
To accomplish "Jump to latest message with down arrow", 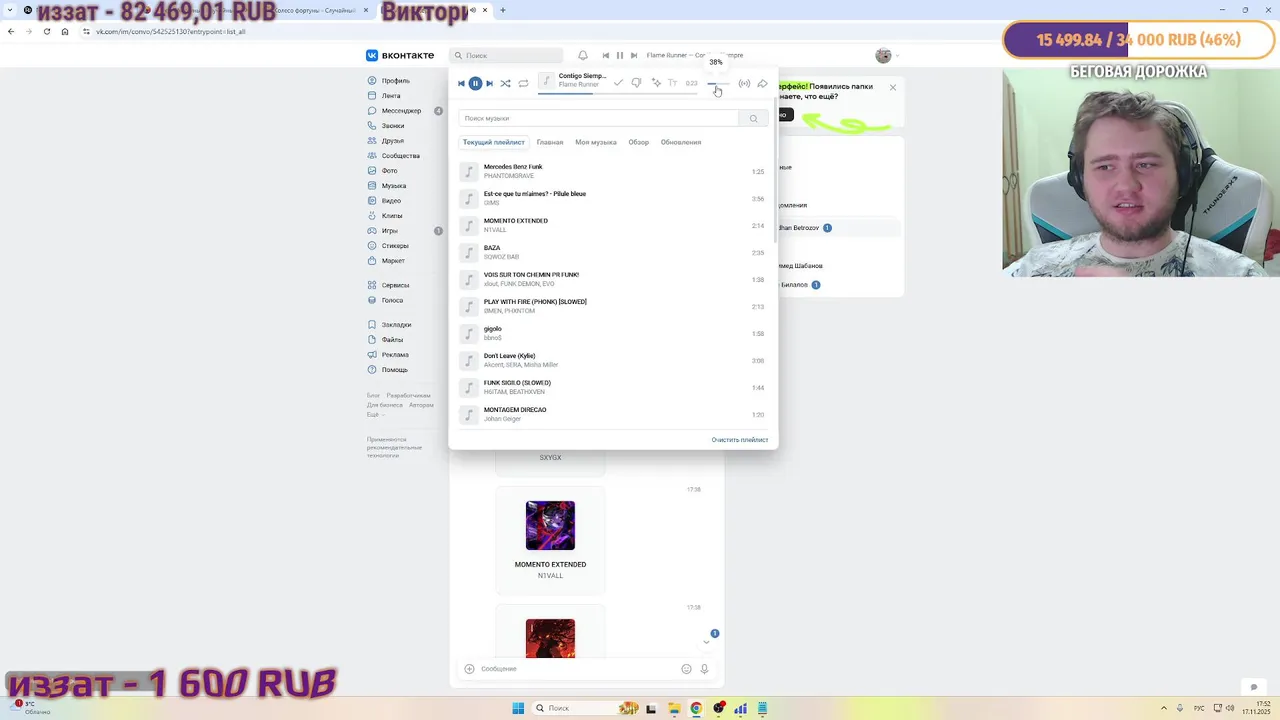I will (x=706, y=642).
